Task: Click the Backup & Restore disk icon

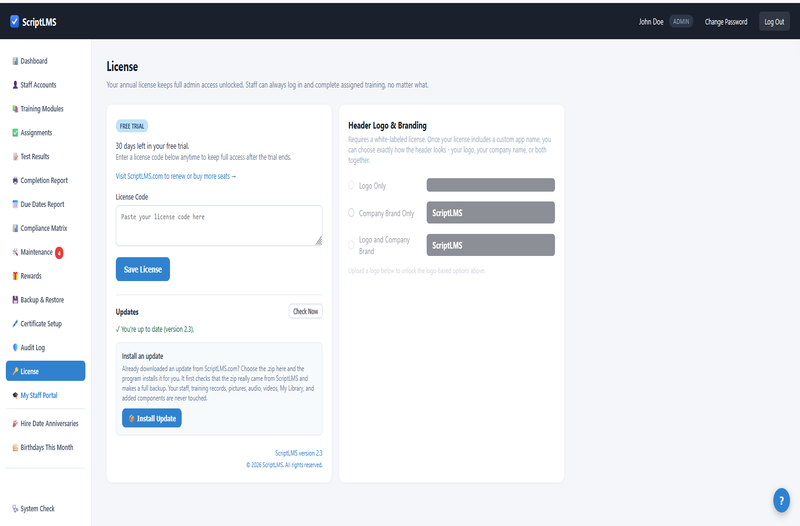Action: tap(15, 300)
